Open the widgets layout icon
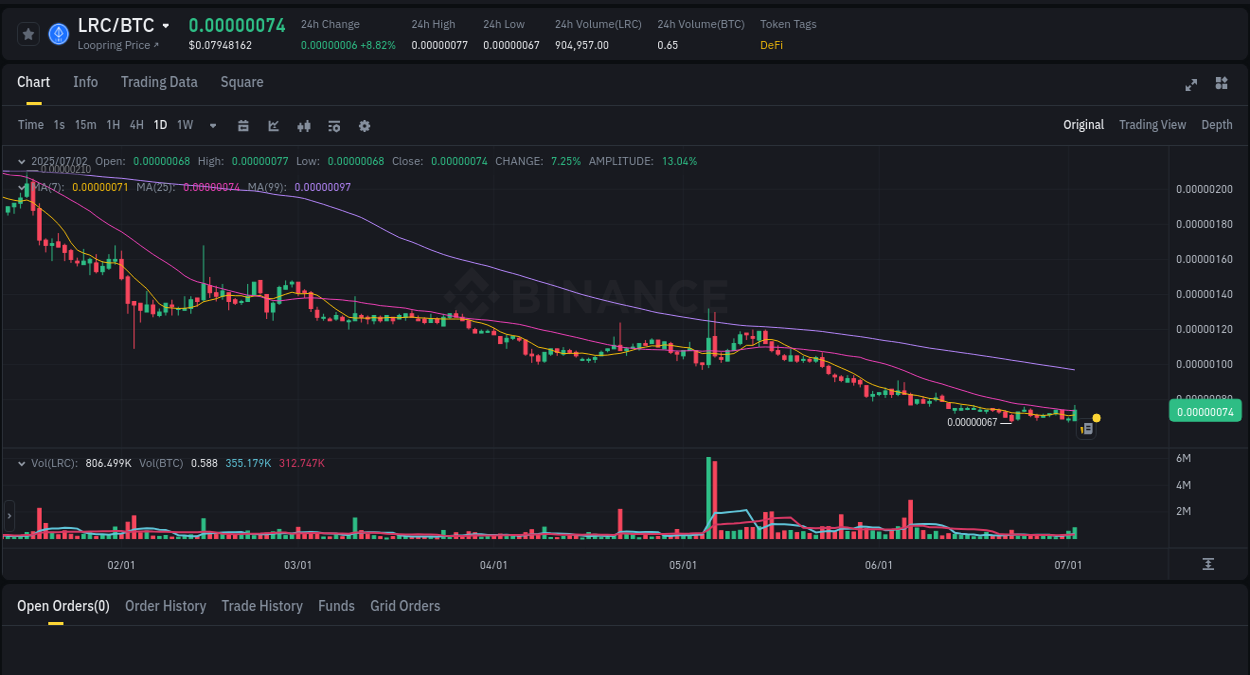This screenshot has width=1250, height=675. tap(1221, 85)
